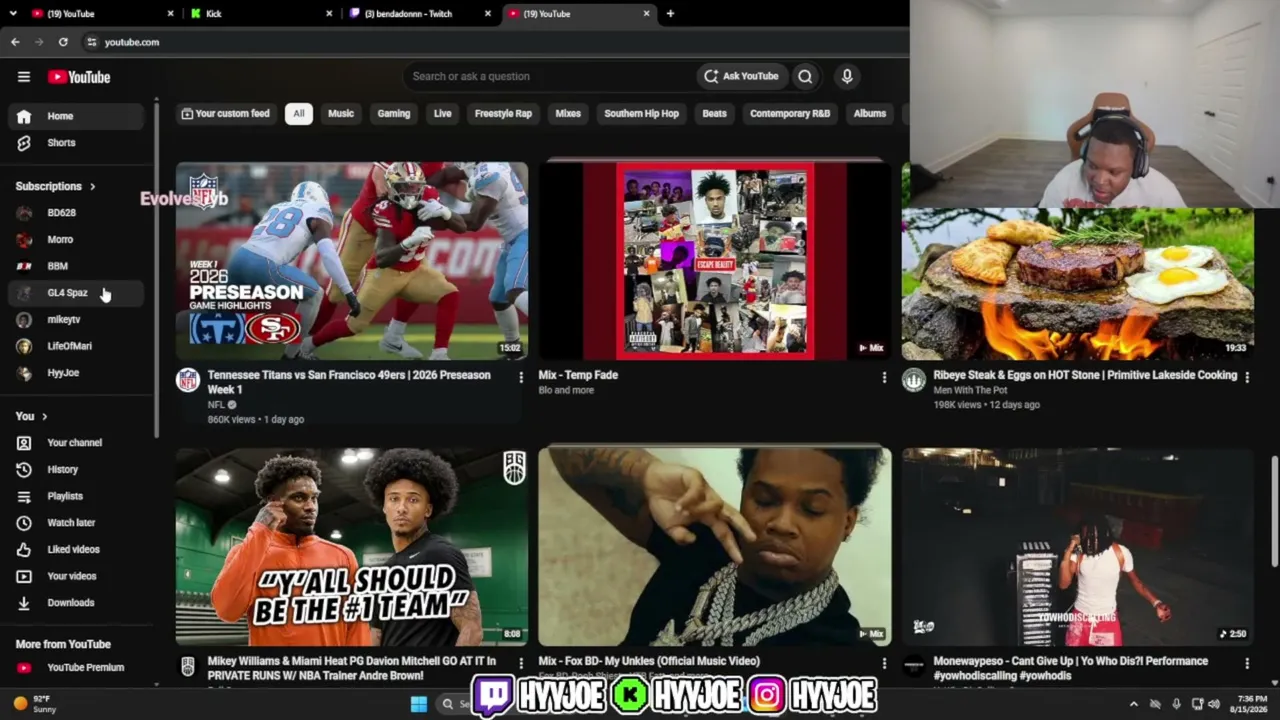The image size is (1280, 720).
Task: Open Your custom feed
Action: [x=225, y=114]
